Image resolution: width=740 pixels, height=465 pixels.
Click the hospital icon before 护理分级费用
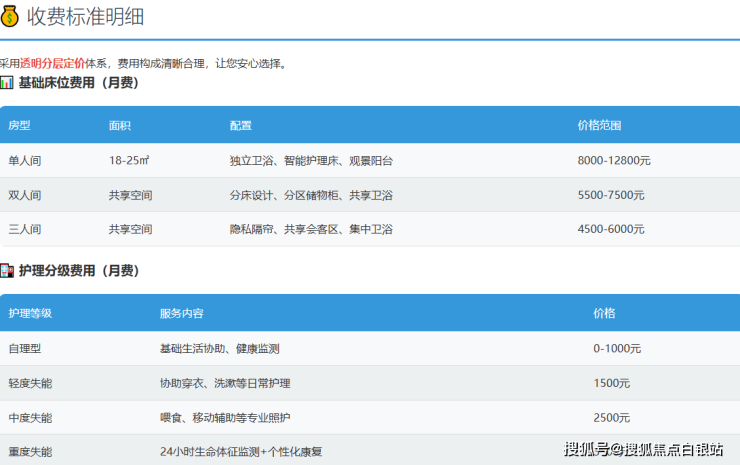click(x=7, y=271)
